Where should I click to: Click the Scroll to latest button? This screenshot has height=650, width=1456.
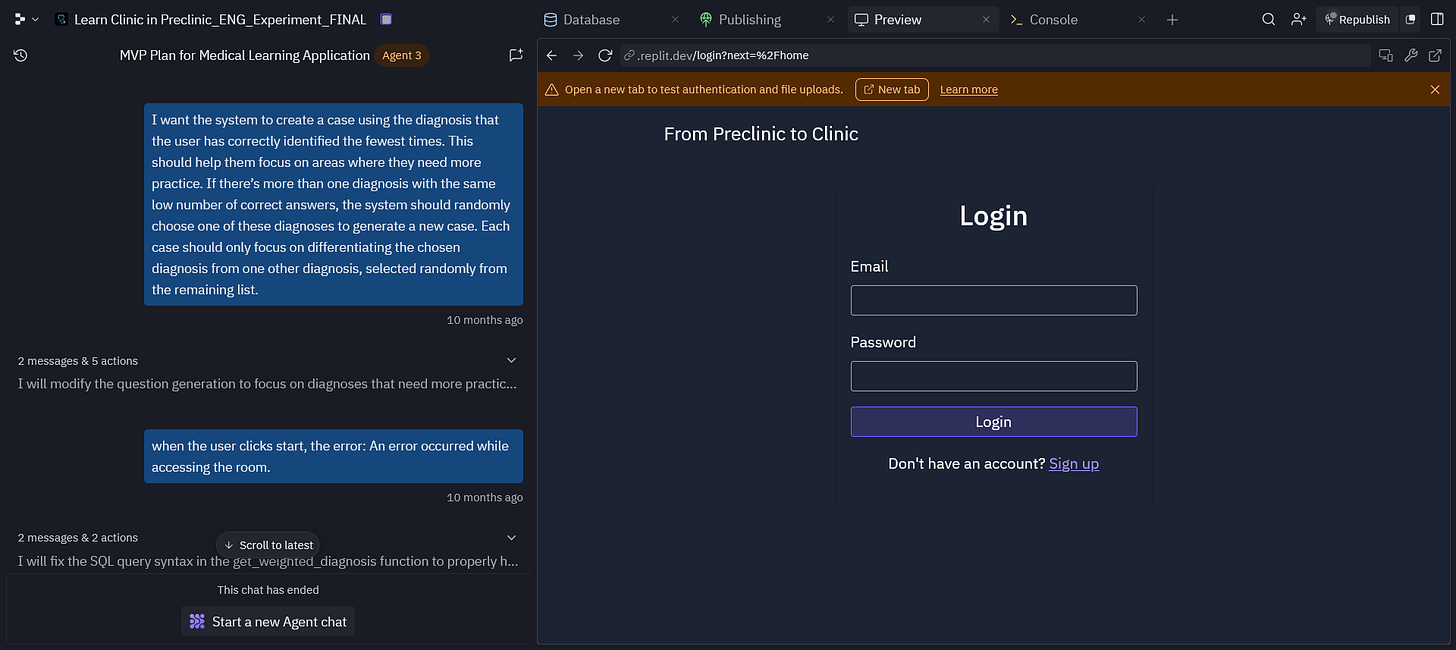[268, 545]
